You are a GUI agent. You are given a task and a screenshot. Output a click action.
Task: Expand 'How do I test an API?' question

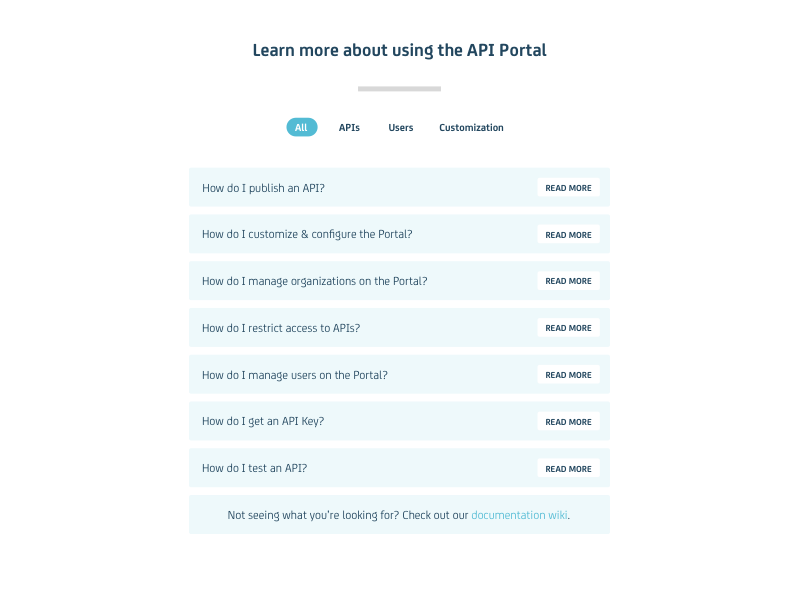[254, 468]
